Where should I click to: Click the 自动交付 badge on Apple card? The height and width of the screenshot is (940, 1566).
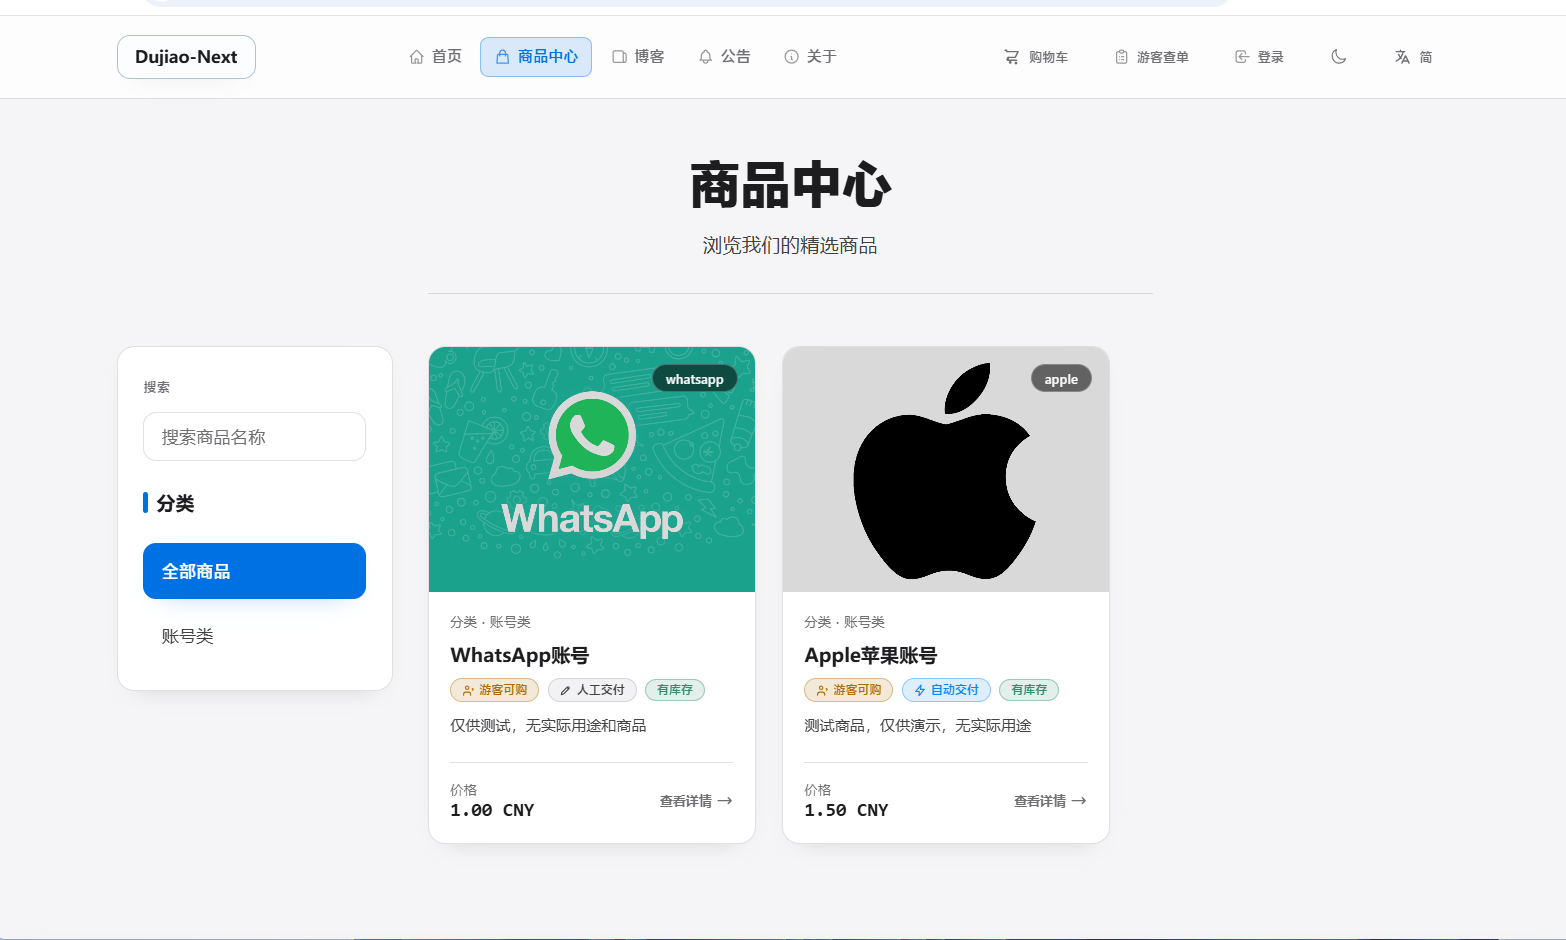(x=946, y=690)
